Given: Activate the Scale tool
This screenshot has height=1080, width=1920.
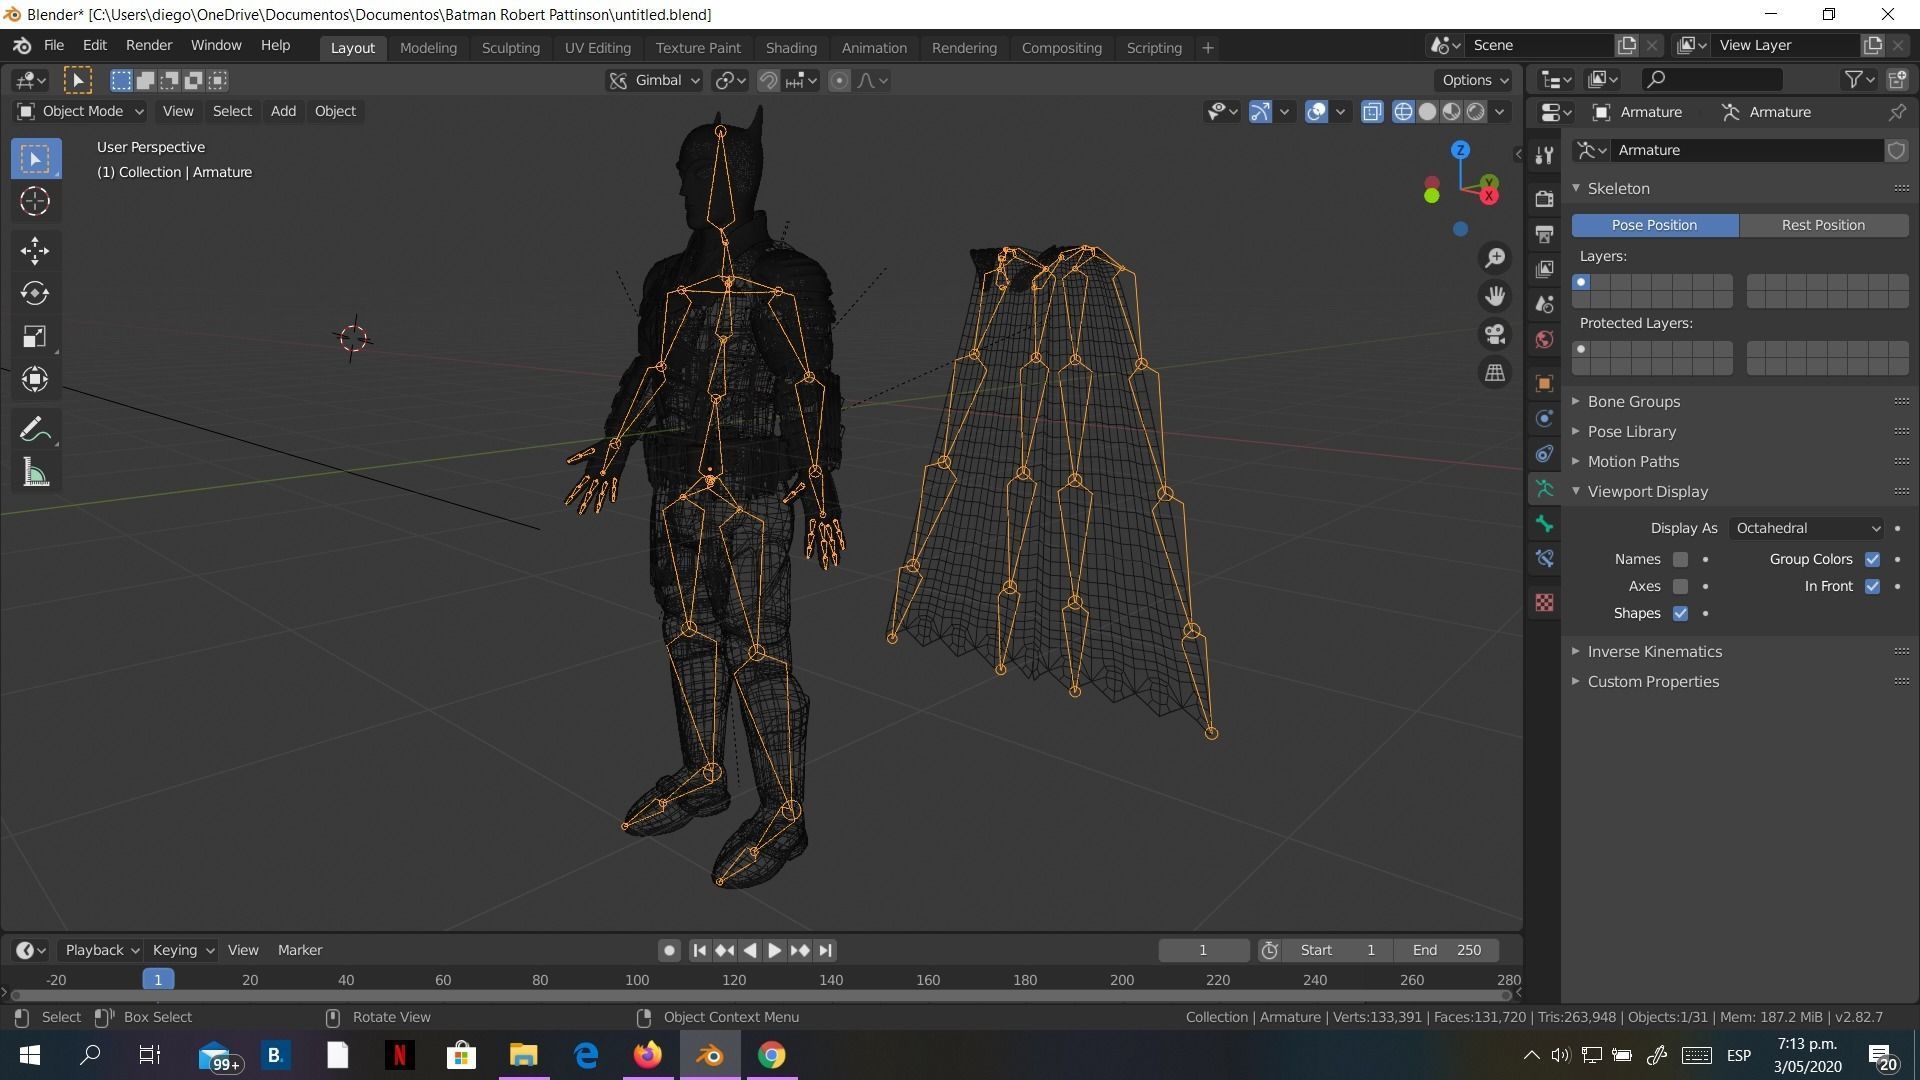Looking at the screenshot, I should (x=35, y=336).
